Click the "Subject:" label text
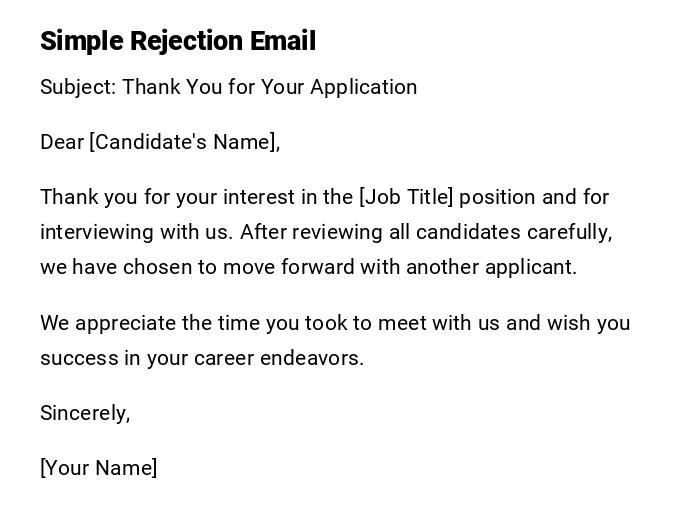The width and height of the screenshot is (700, 530). tap(78, 87)
